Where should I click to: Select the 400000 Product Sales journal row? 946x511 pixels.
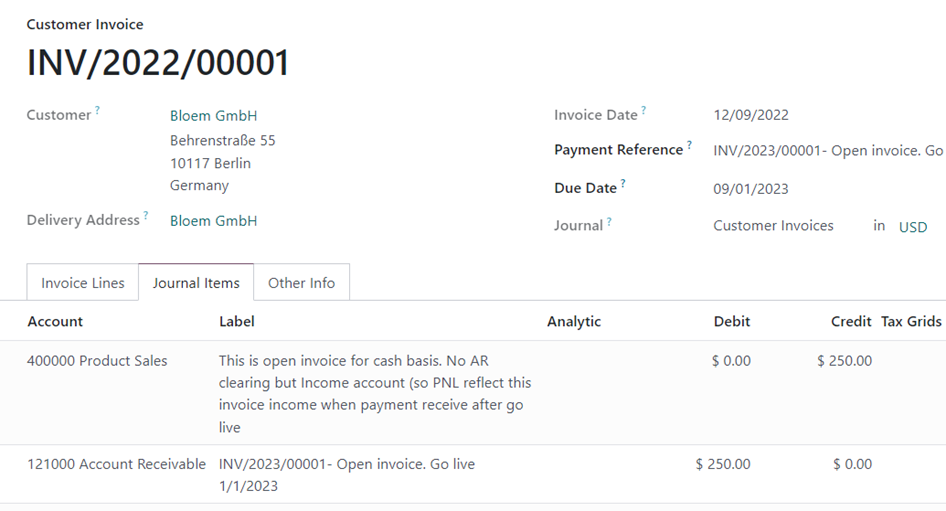click(473, 393)
